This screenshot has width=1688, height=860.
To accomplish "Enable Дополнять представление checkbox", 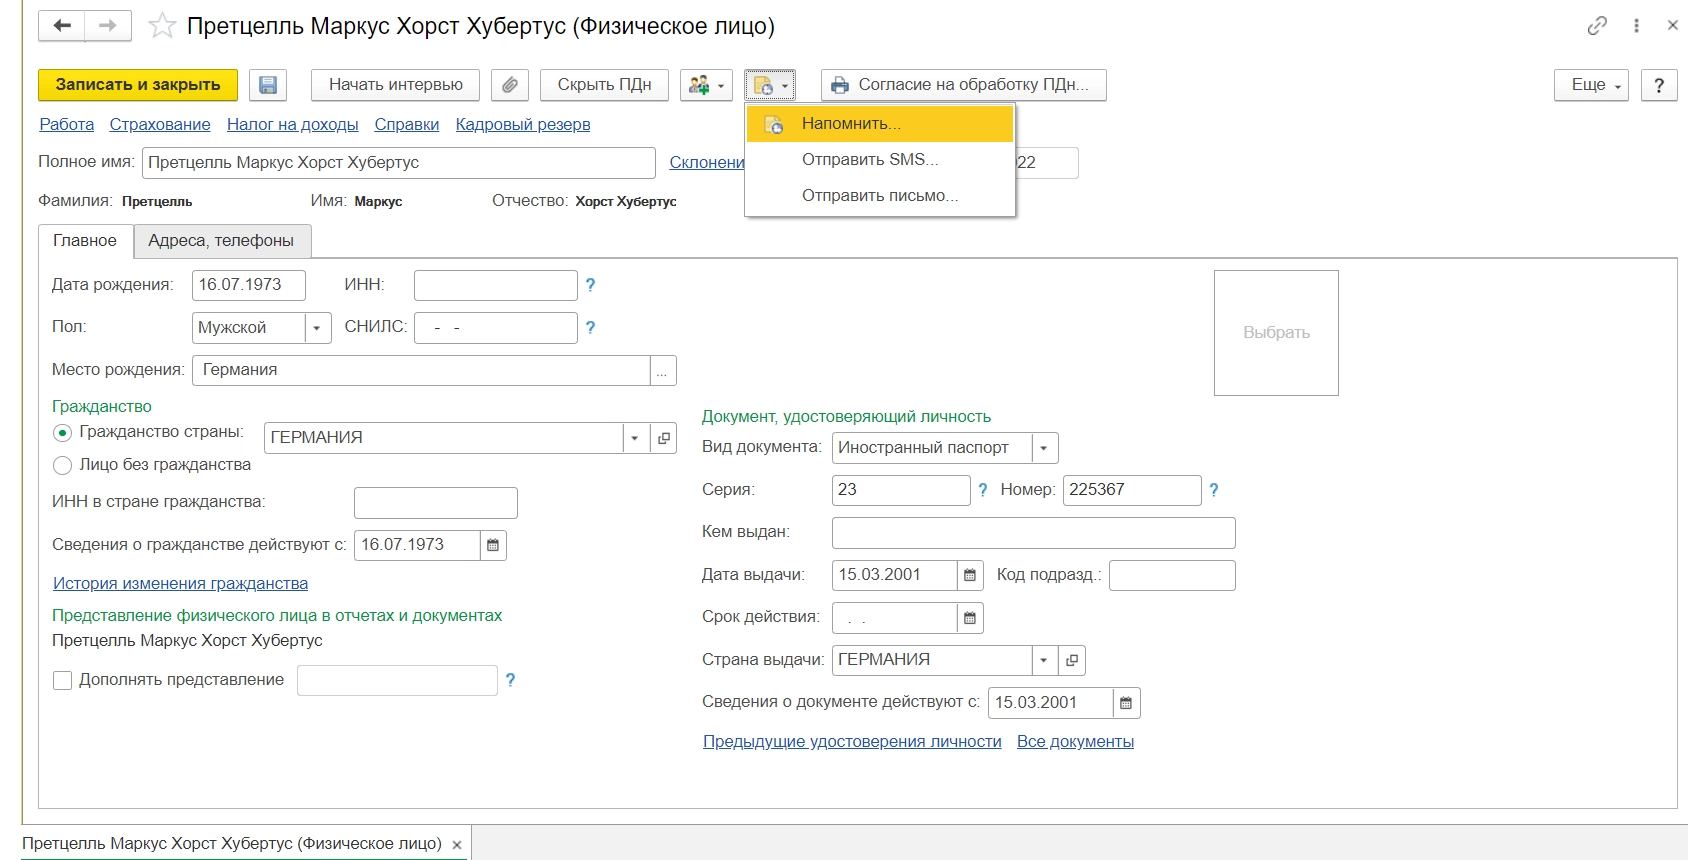I will [63, 680].
